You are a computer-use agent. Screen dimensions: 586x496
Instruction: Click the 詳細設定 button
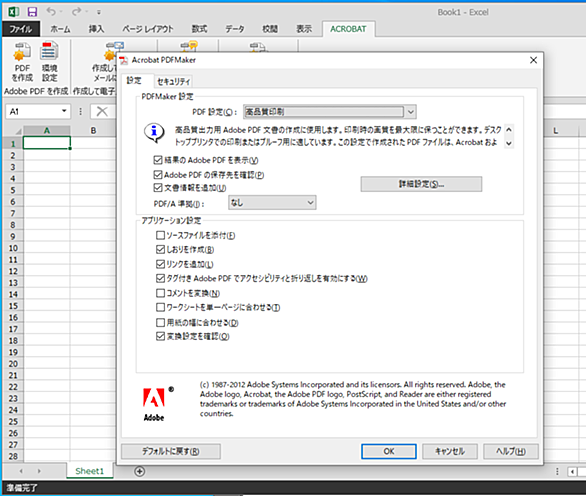tap(421, 184)
